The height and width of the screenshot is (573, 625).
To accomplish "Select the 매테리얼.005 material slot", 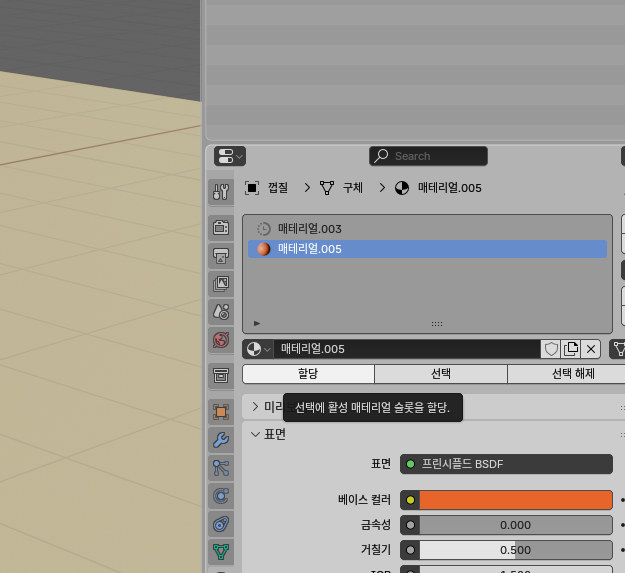I will click(427, 249).
